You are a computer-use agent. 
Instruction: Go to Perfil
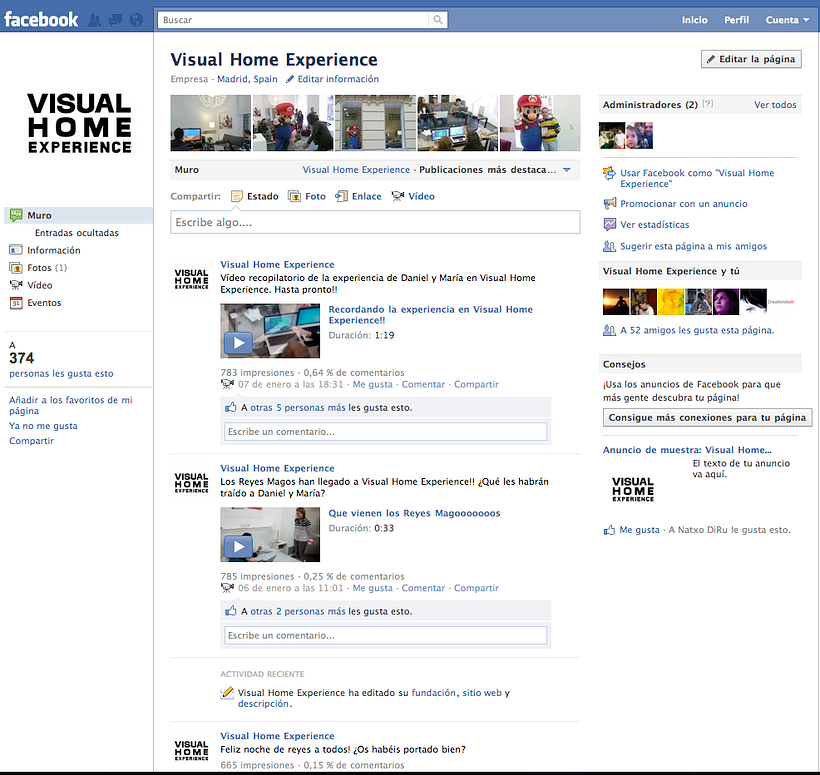pos(736,20)
